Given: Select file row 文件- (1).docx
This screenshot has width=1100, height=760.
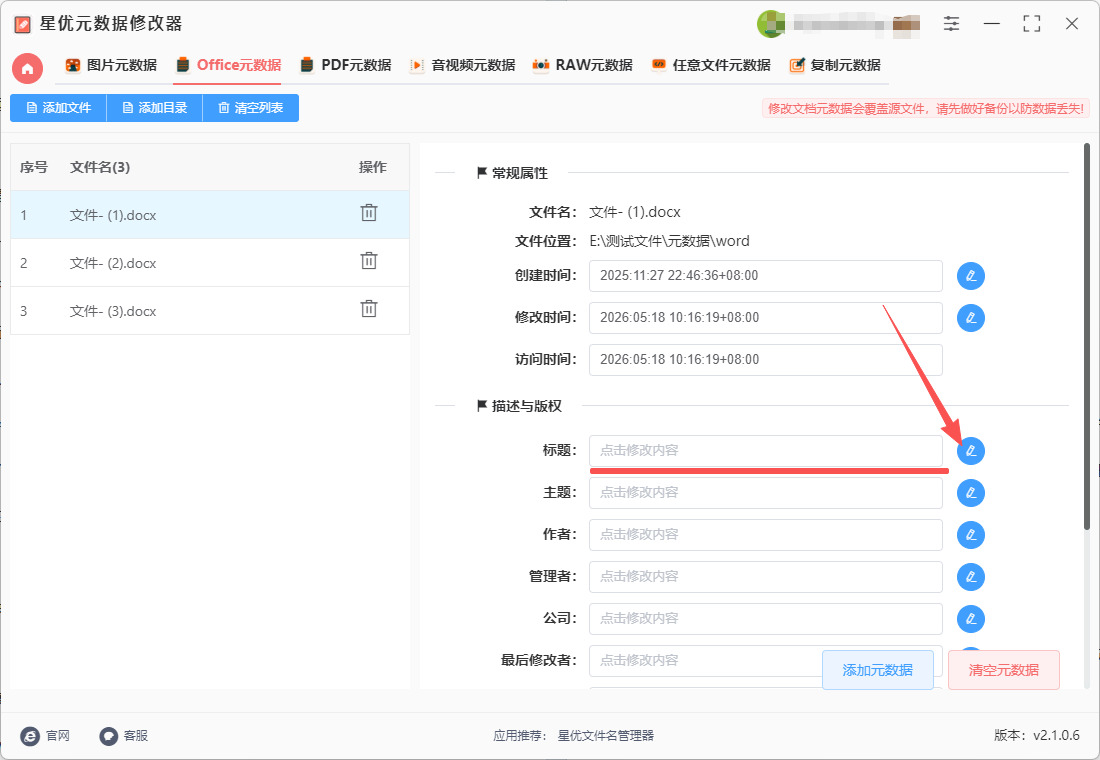Looking at the screenshot, I should point(210,215).
